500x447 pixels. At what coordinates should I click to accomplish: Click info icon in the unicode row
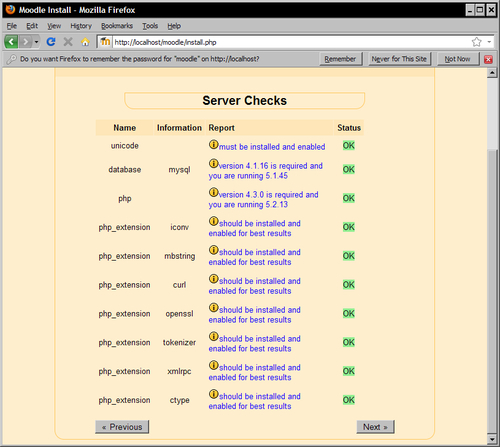coord(213,145)
